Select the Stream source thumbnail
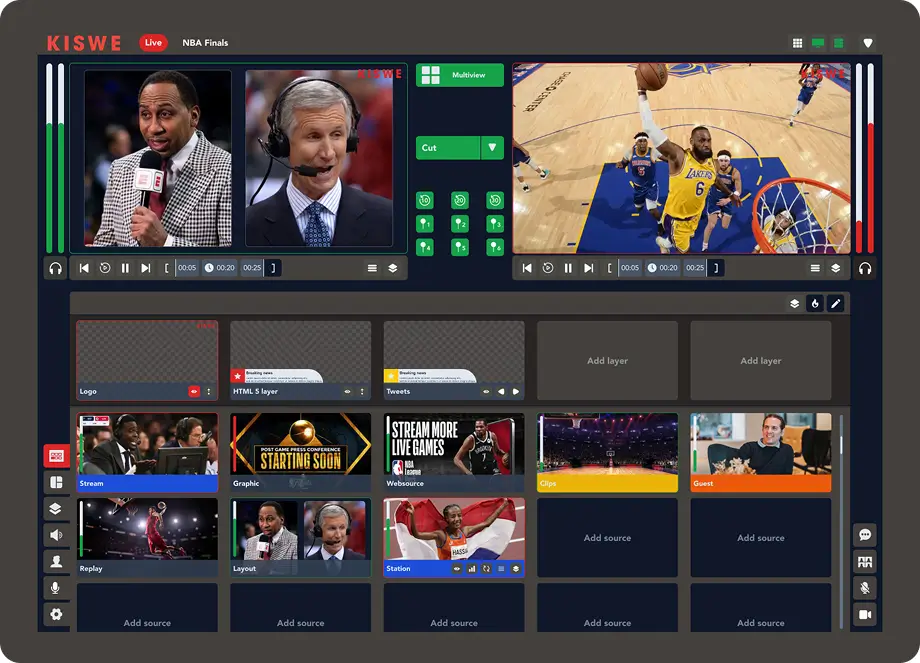 [x=147, y=452]
